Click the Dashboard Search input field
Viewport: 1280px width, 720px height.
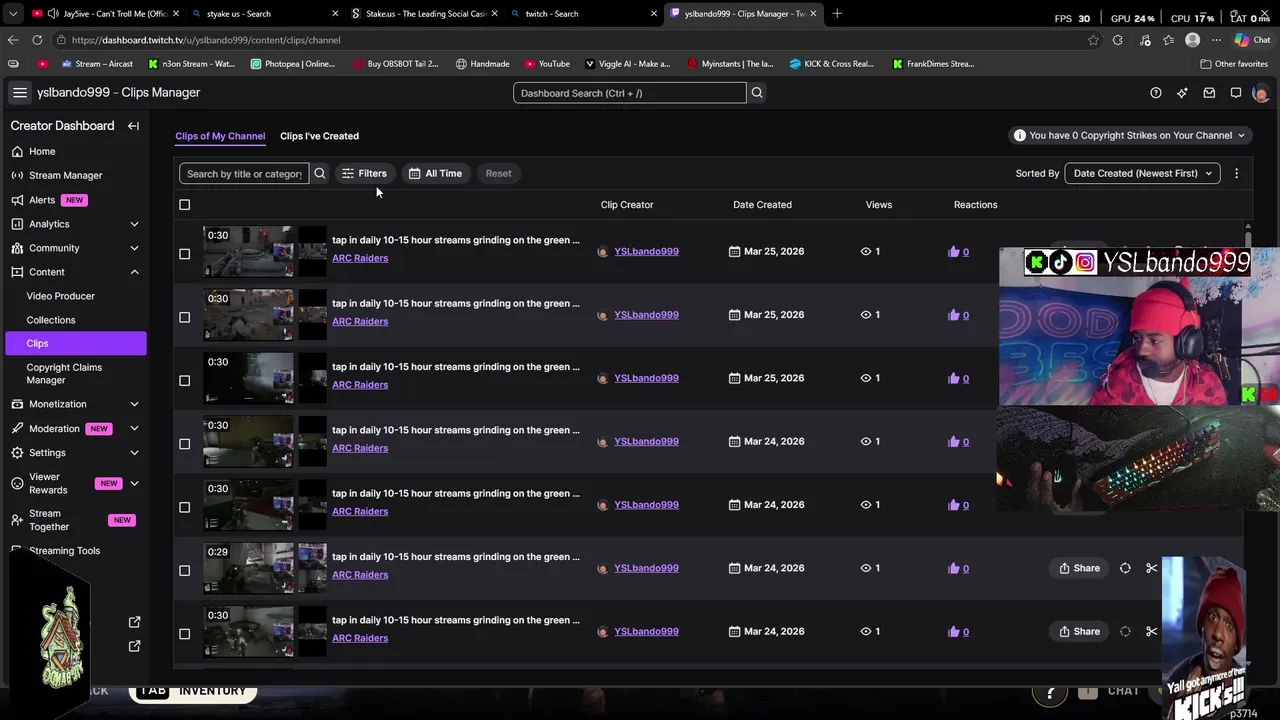630,93
